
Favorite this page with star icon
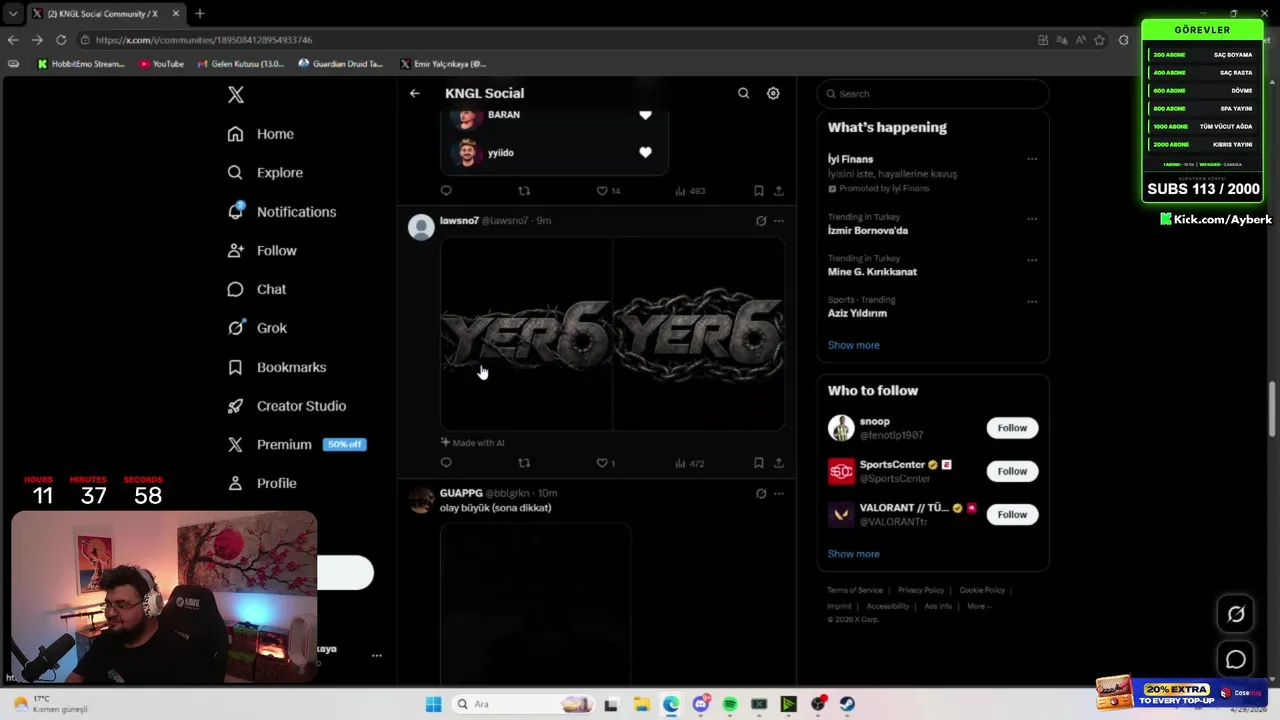click(1099, 40)
